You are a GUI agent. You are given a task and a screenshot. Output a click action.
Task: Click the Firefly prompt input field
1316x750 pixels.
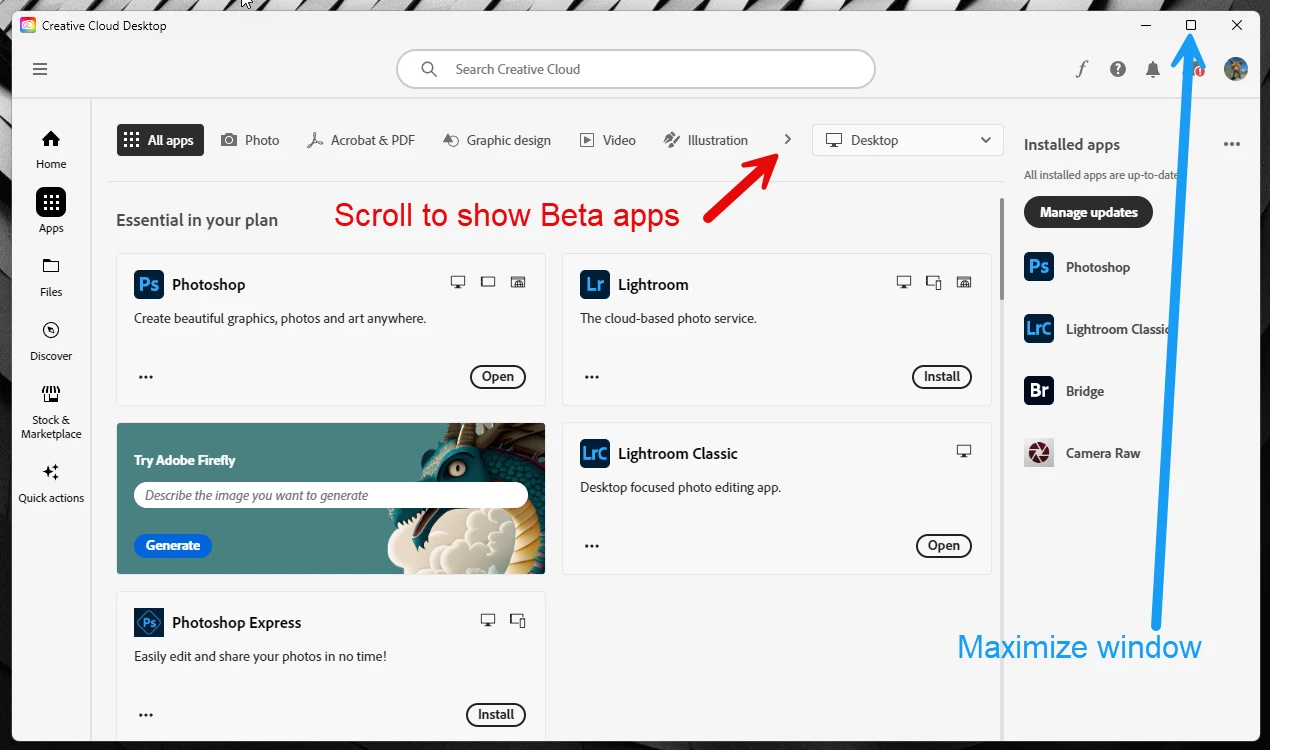click(x=331, y=495)
